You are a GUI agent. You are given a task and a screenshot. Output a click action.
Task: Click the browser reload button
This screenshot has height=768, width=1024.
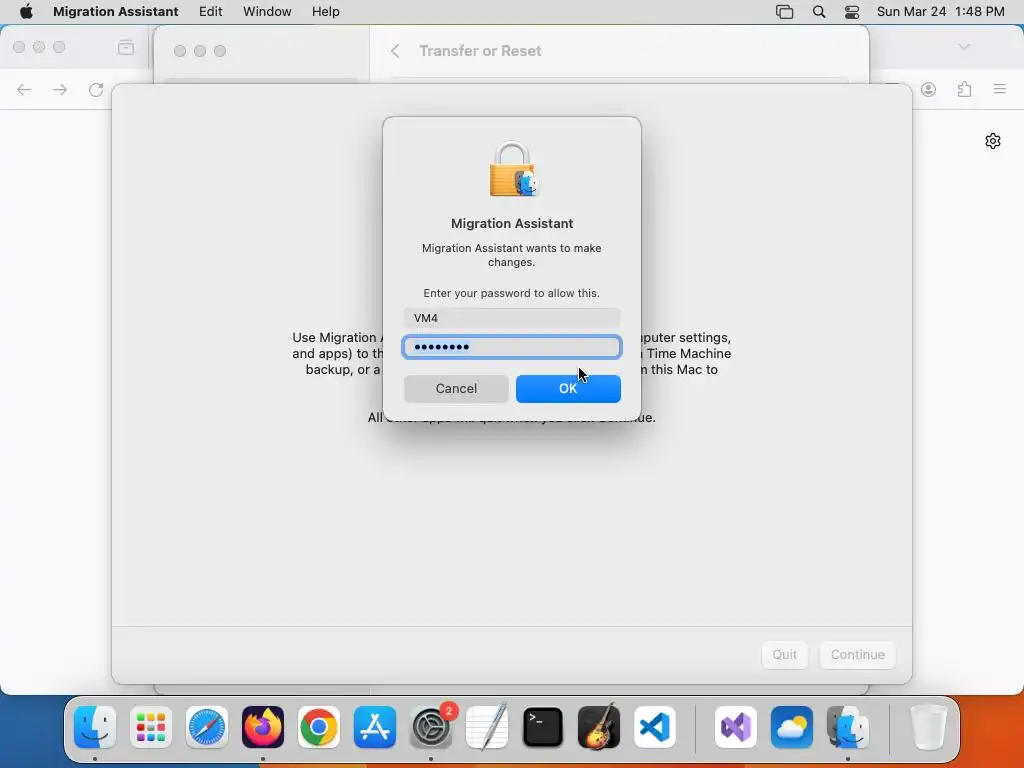point(96,89)
